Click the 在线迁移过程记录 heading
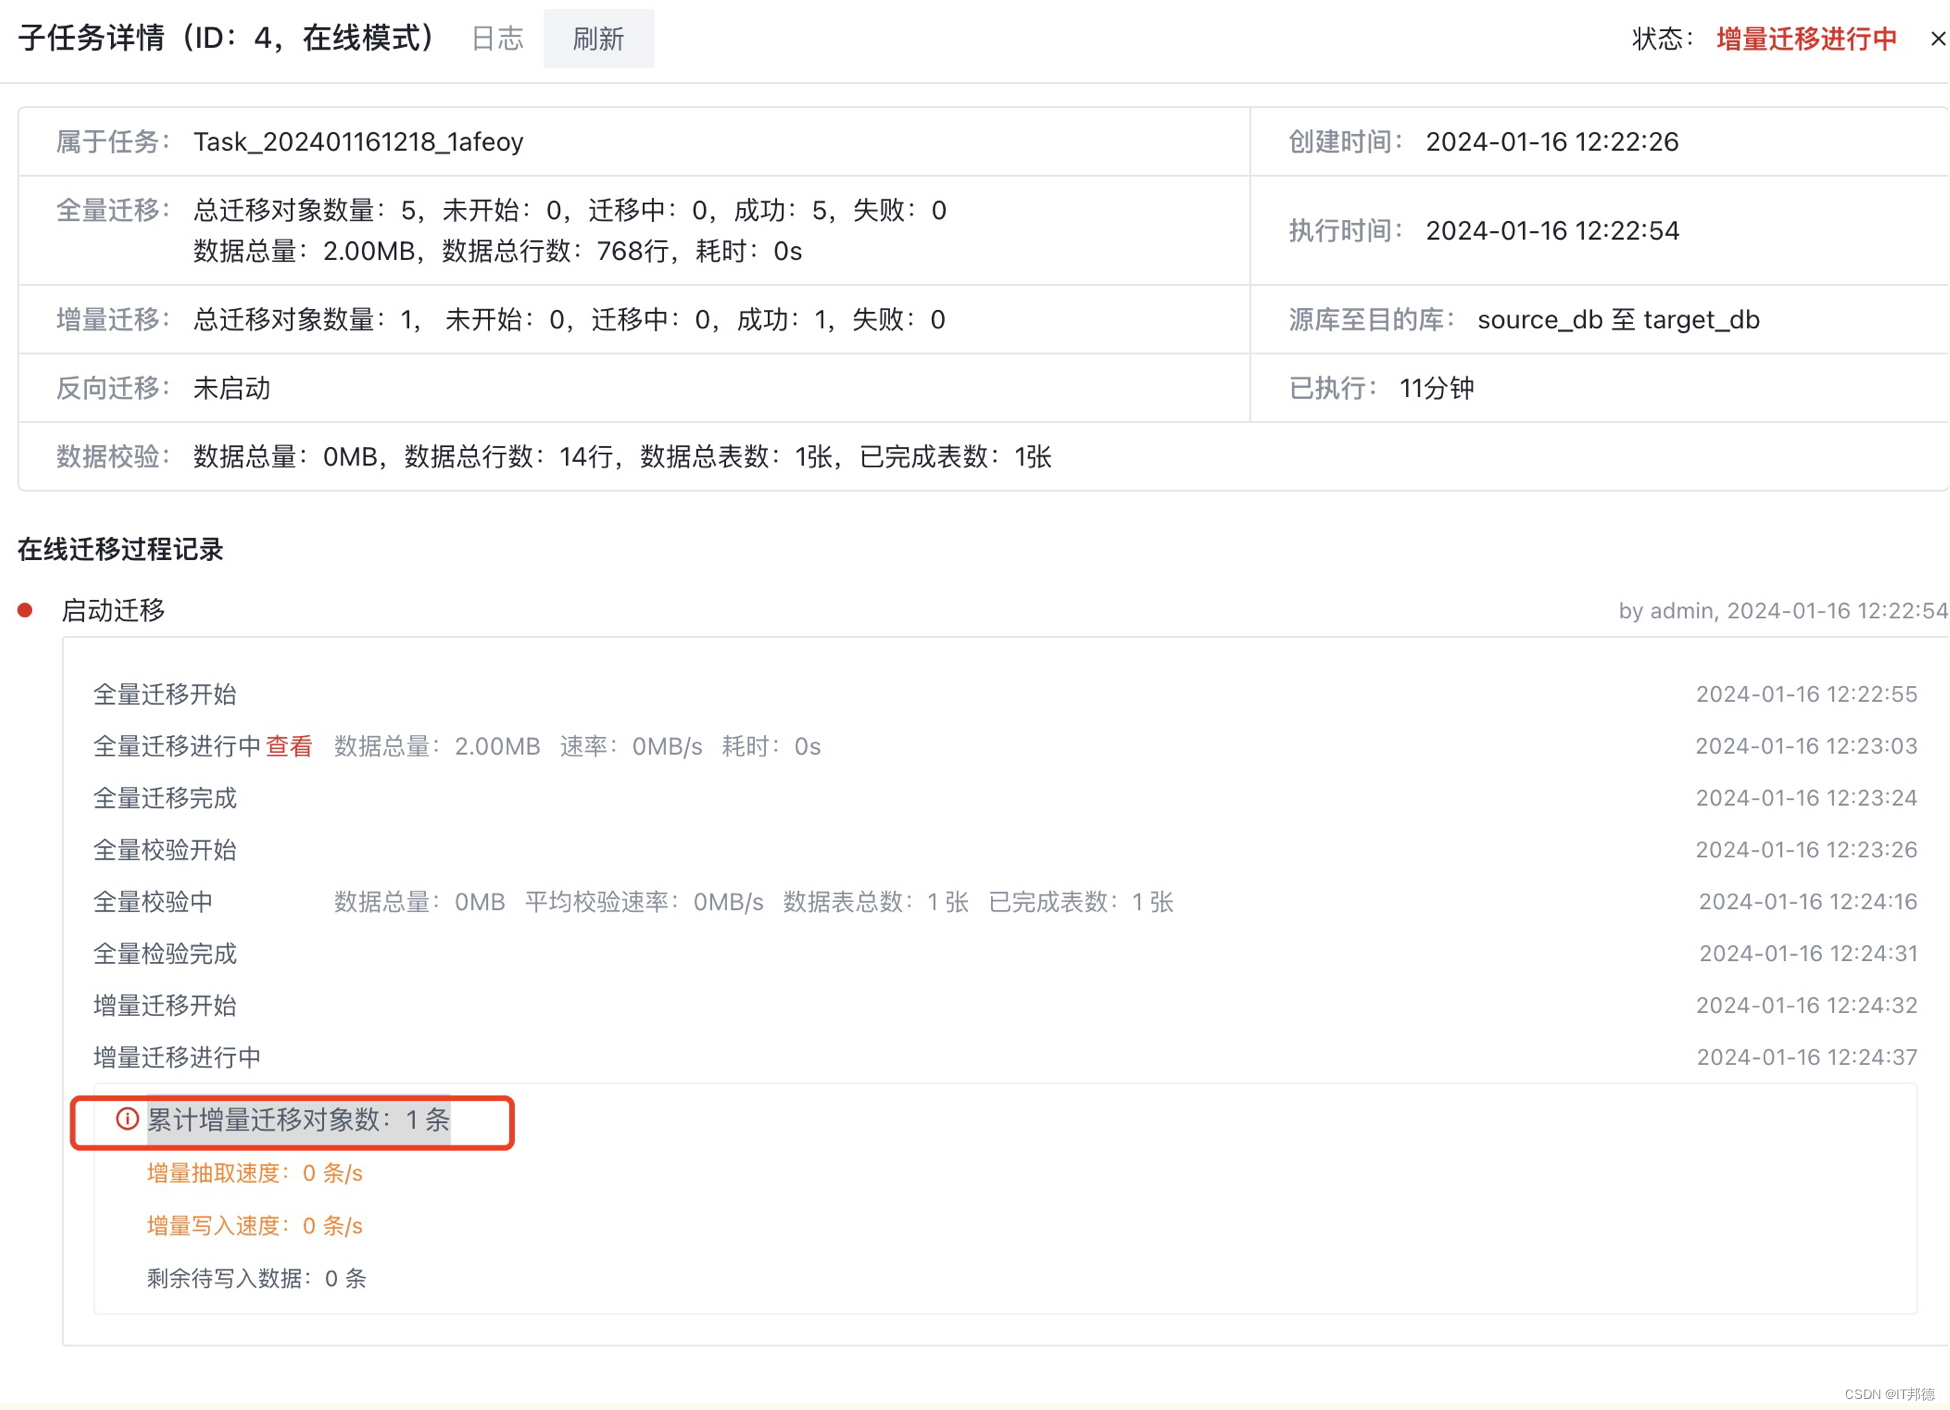 point(120,550)
